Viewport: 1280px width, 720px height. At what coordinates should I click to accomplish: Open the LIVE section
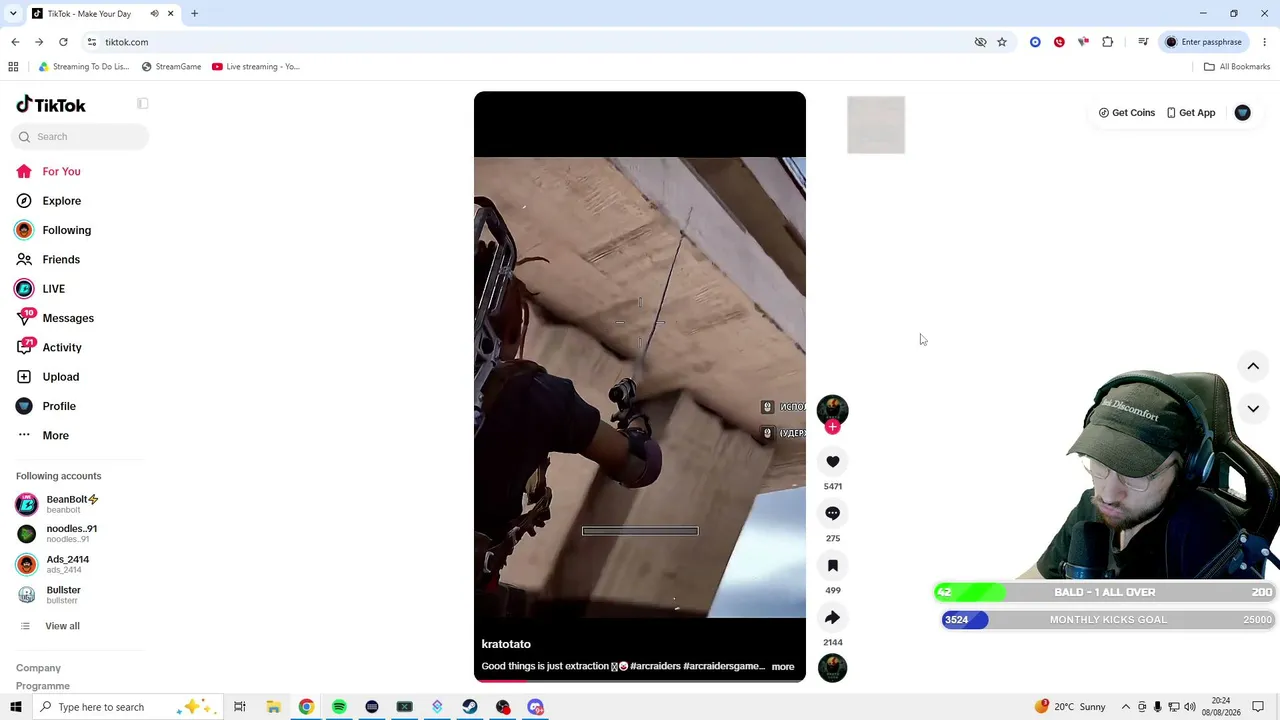53,289
